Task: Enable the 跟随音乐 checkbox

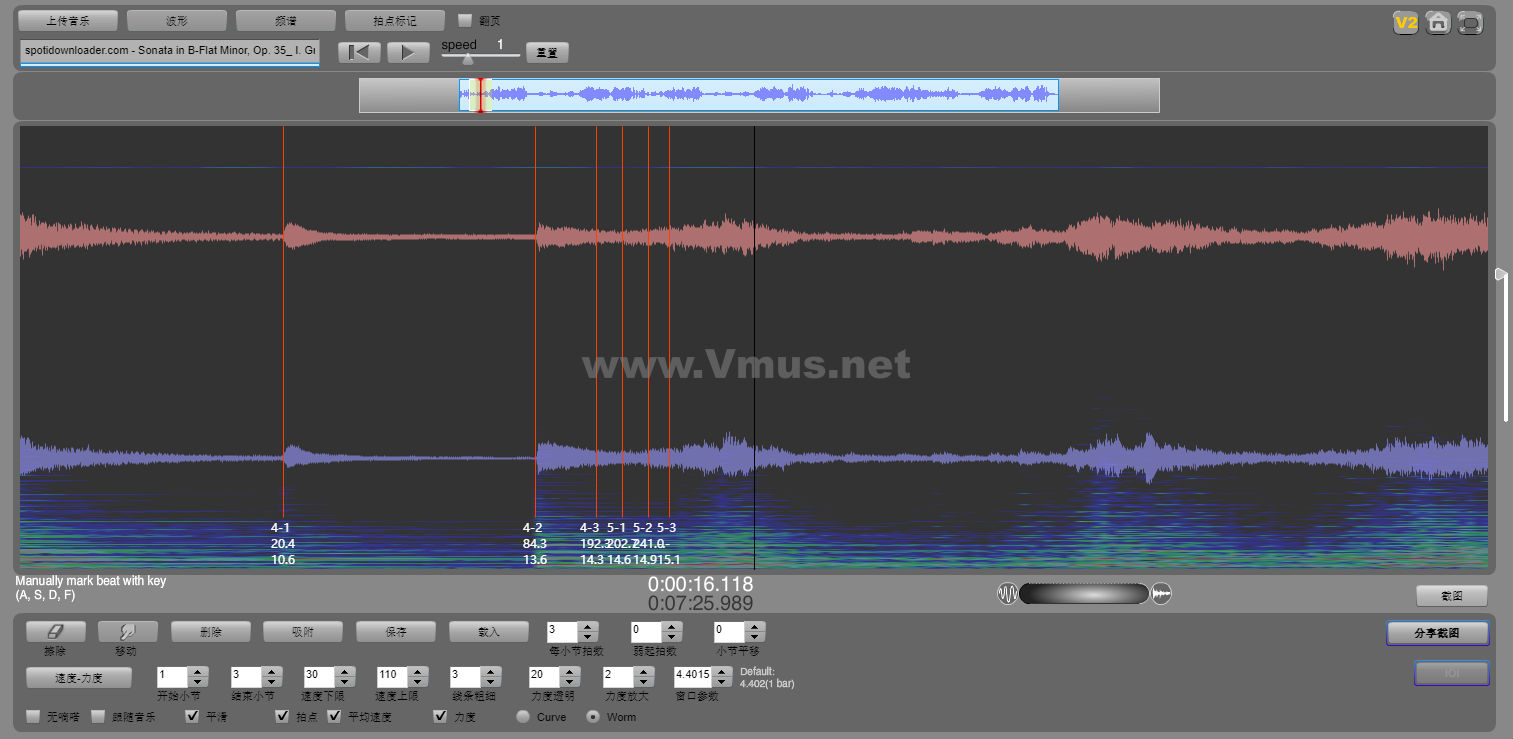Action: pos(98,717)
